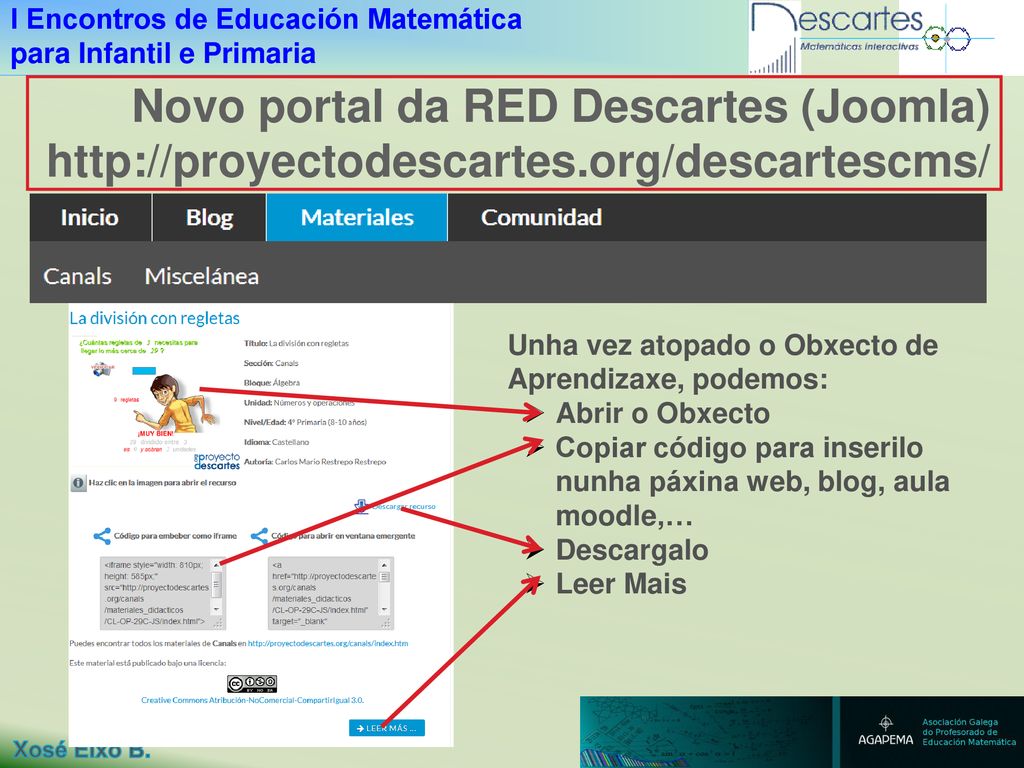The width and height of the screenshot is (1024, 768).
Task: Click the 'Idioma: Castellano' text
Action: pos(276,442)
